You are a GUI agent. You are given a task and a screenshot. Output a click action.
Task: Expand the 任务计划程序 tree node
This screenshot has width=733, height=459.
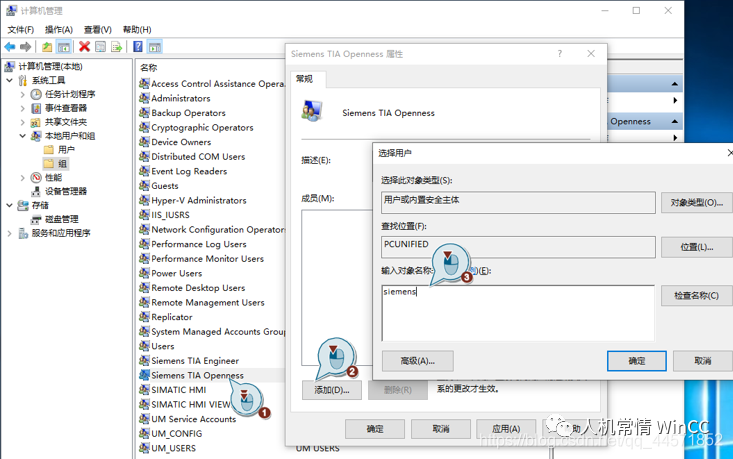(x=22, y=94)
